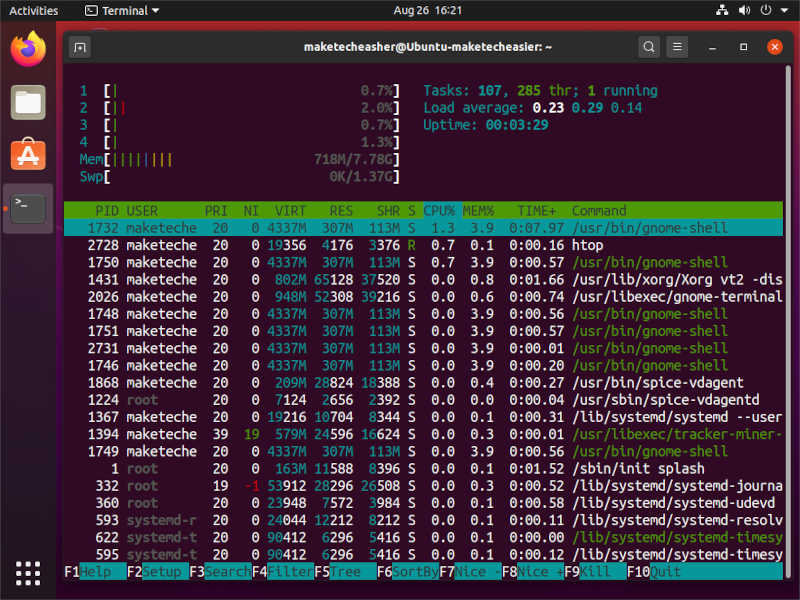Click the Terminal icon in the dock
This screenshot has height=600, width=800.
tap(27, 207)
